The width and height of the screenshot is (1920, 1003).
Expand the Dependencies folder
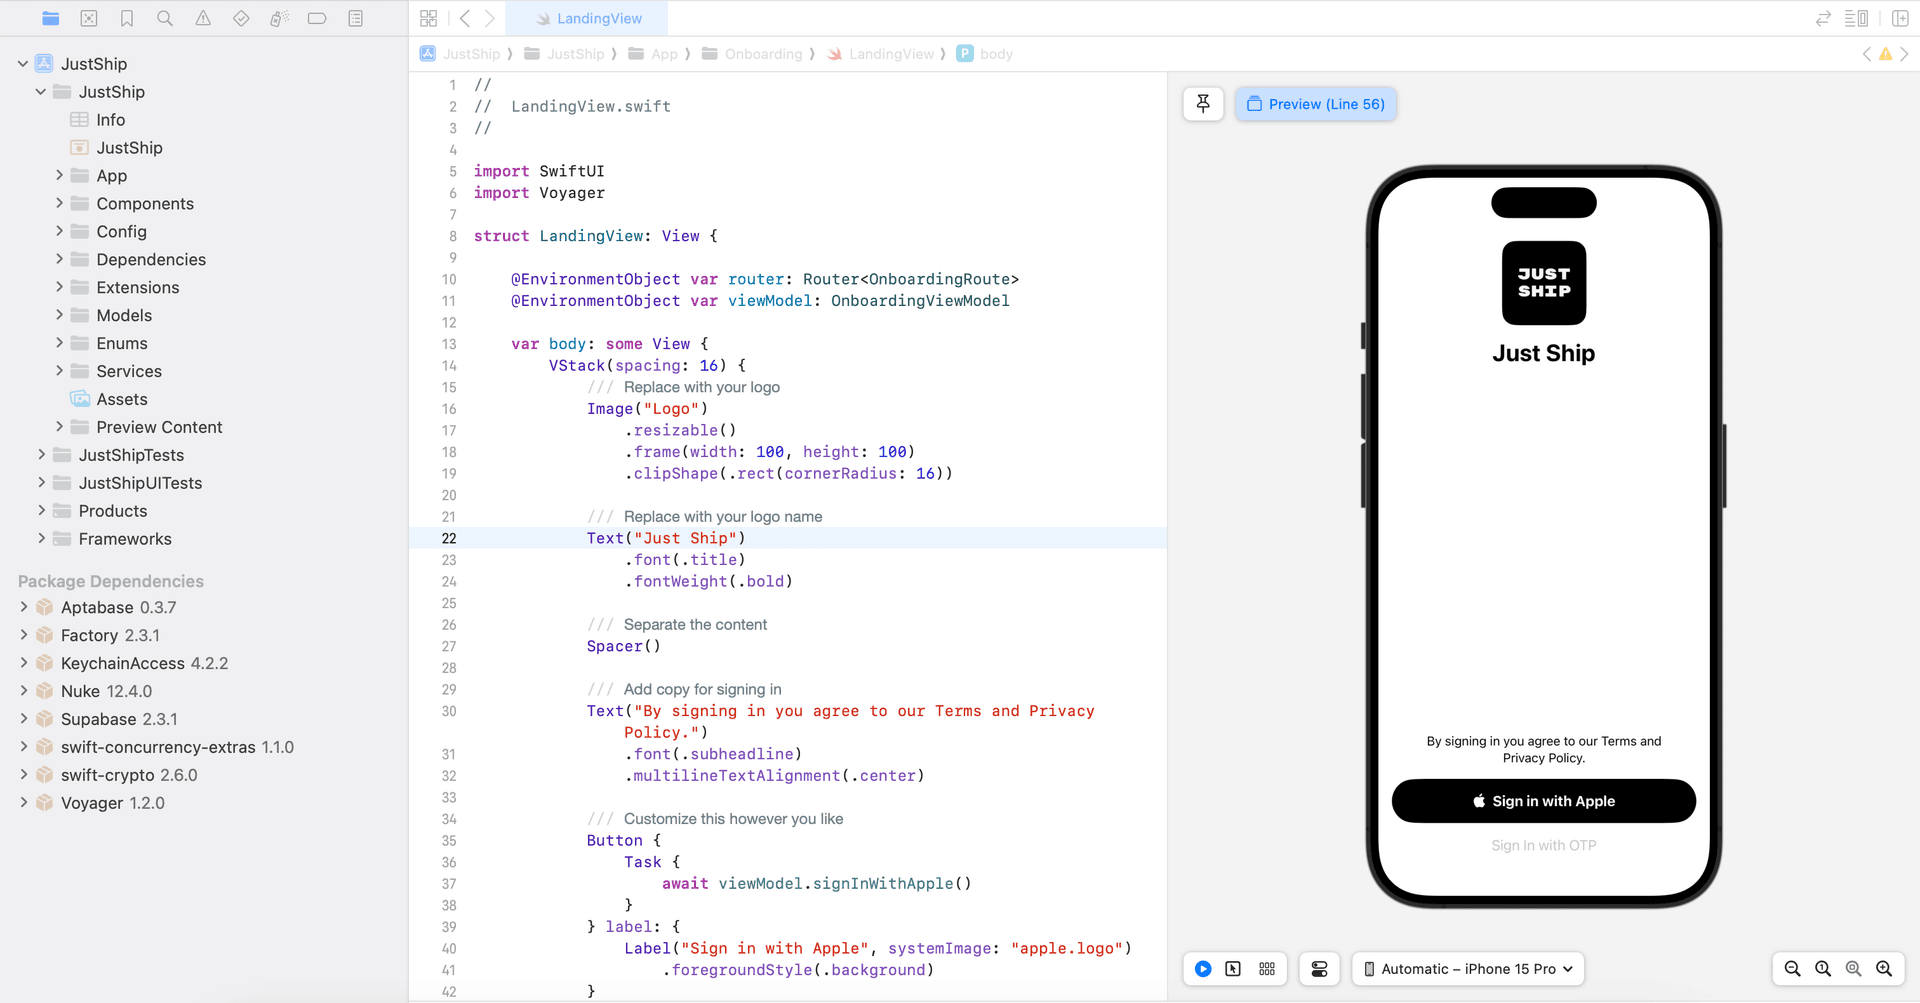[x=59, y=259]
